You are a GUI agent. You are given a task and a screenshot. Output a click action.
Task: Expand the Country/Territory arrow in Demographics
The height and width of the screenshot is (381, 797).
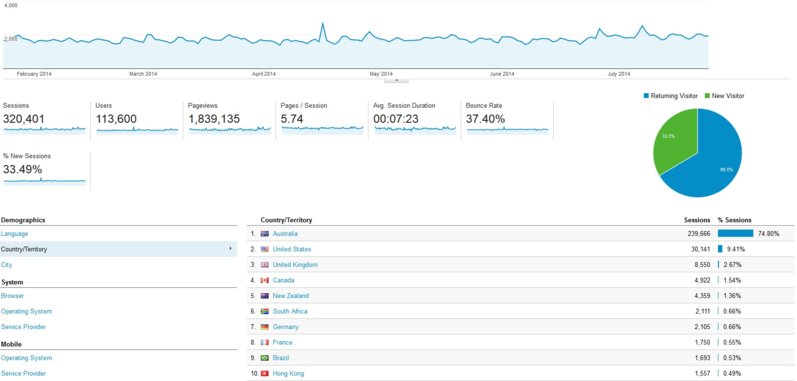tap(230, 248)
